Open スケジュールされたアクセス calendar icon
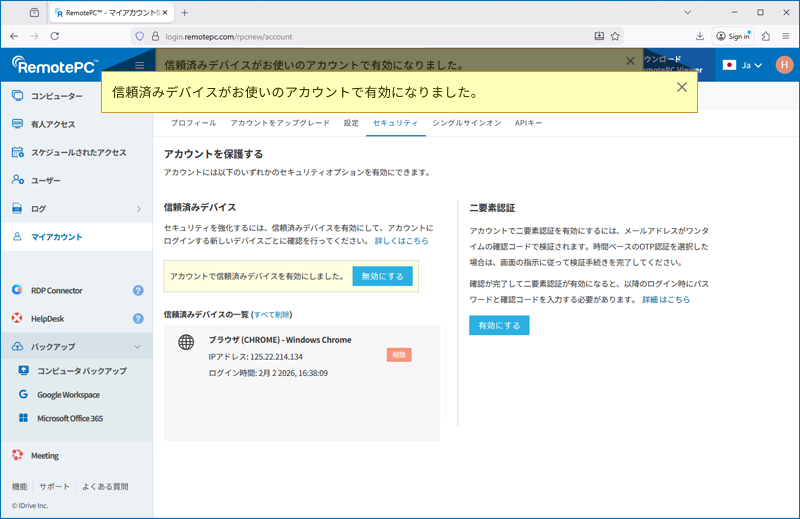Screen dimensions: 800x519 coord(17,152)
